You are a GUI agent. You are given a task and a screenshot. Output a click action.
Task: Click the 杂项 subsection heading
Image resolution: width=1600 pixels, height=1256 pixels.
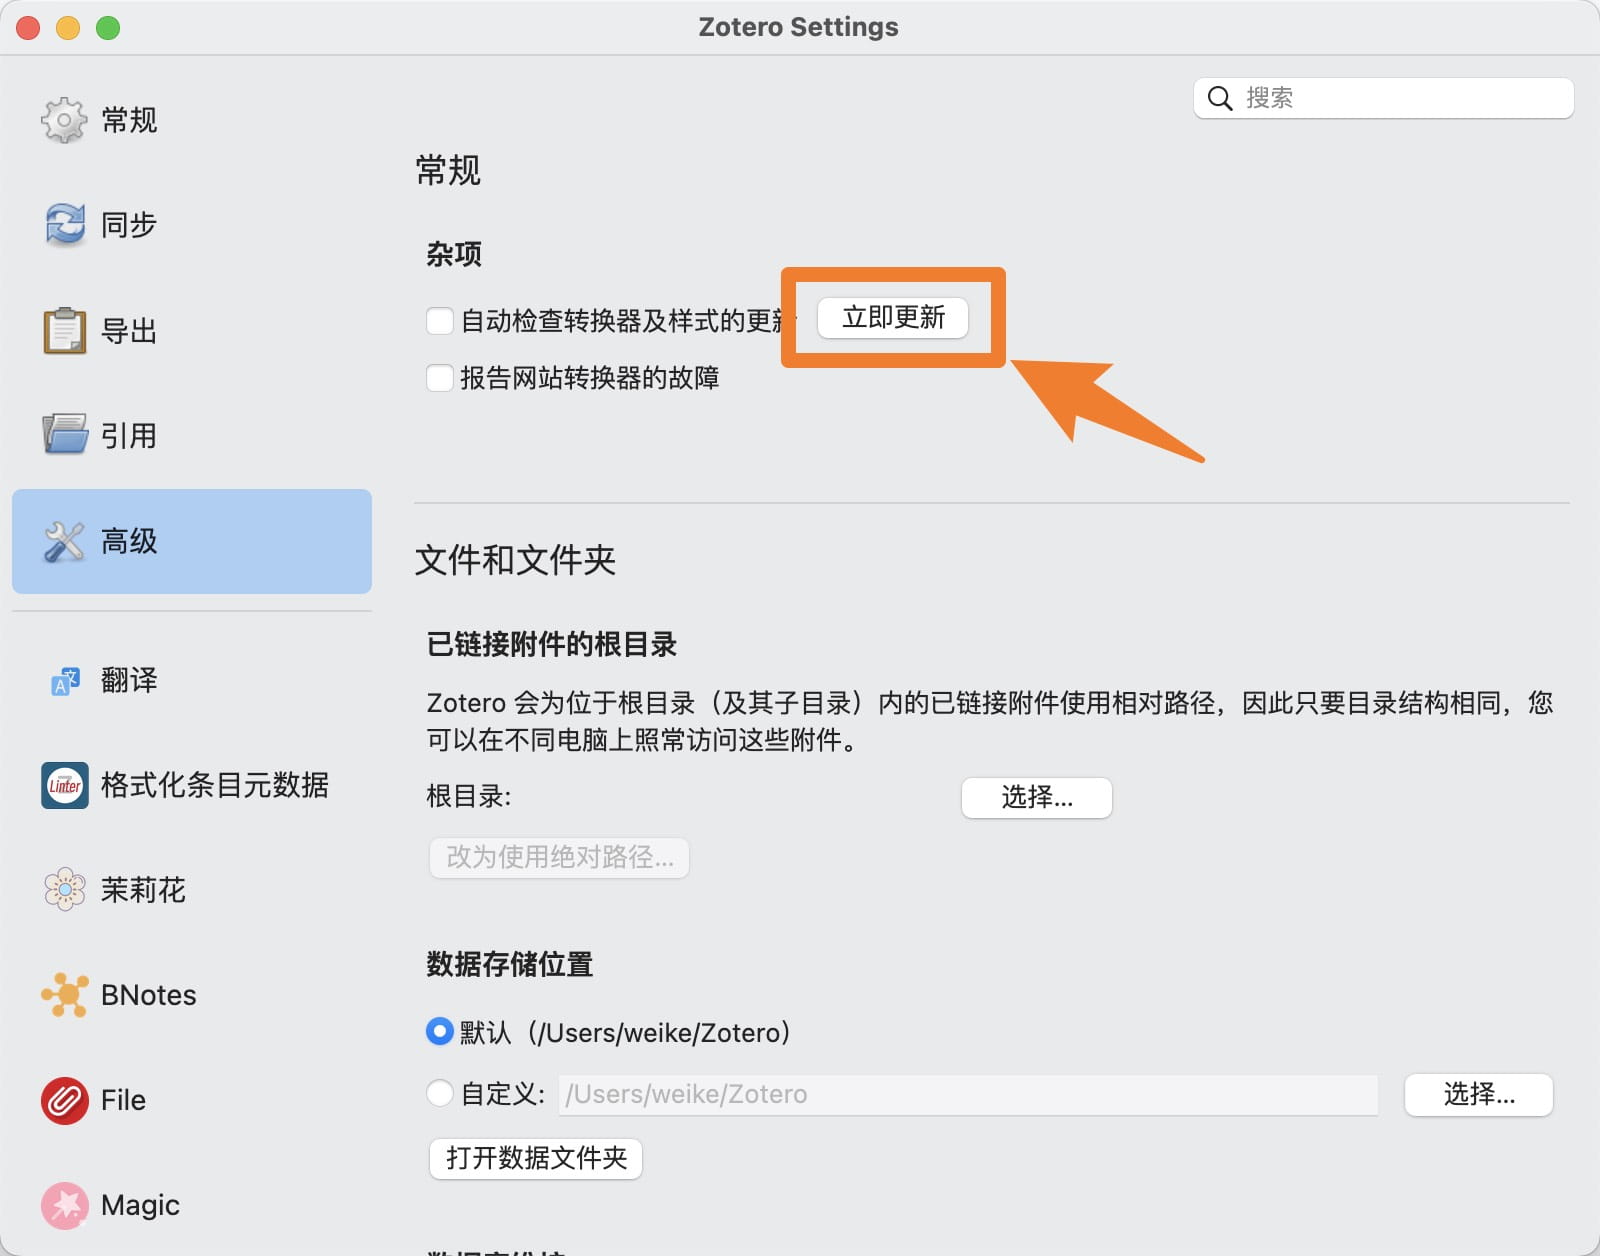pyautogui.click(x=454, y=254)
